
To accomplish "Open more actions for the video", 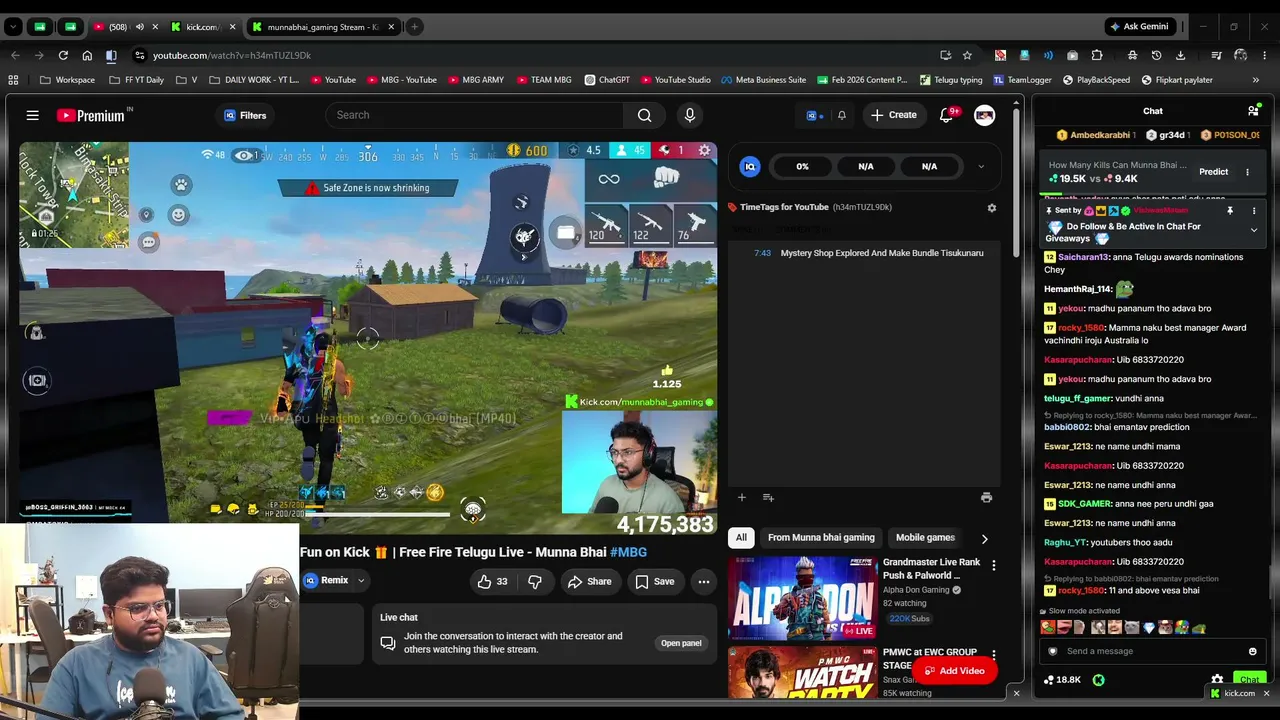I will (x=704, y=581).
